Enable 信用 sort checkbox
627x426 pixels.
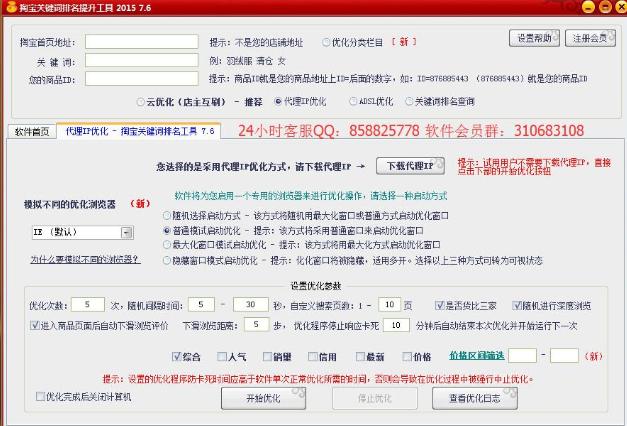coord(313,356)
